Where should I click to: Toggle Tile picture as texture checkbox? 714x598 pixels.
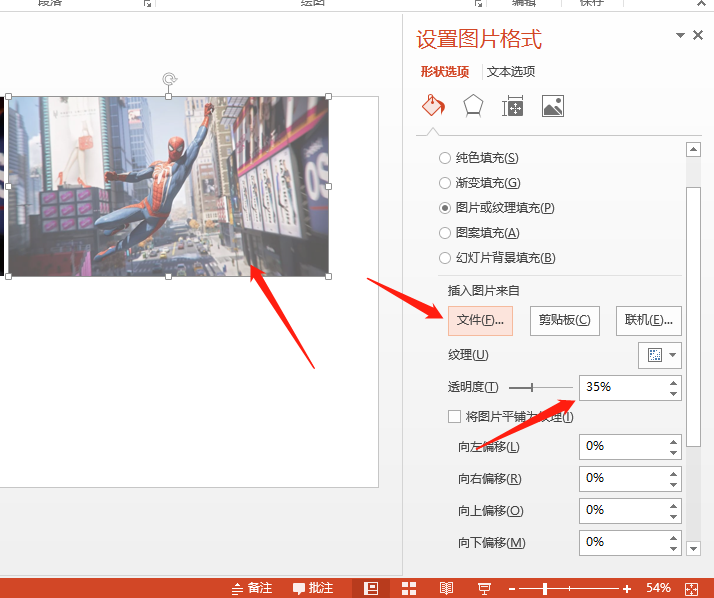[454, 416]
